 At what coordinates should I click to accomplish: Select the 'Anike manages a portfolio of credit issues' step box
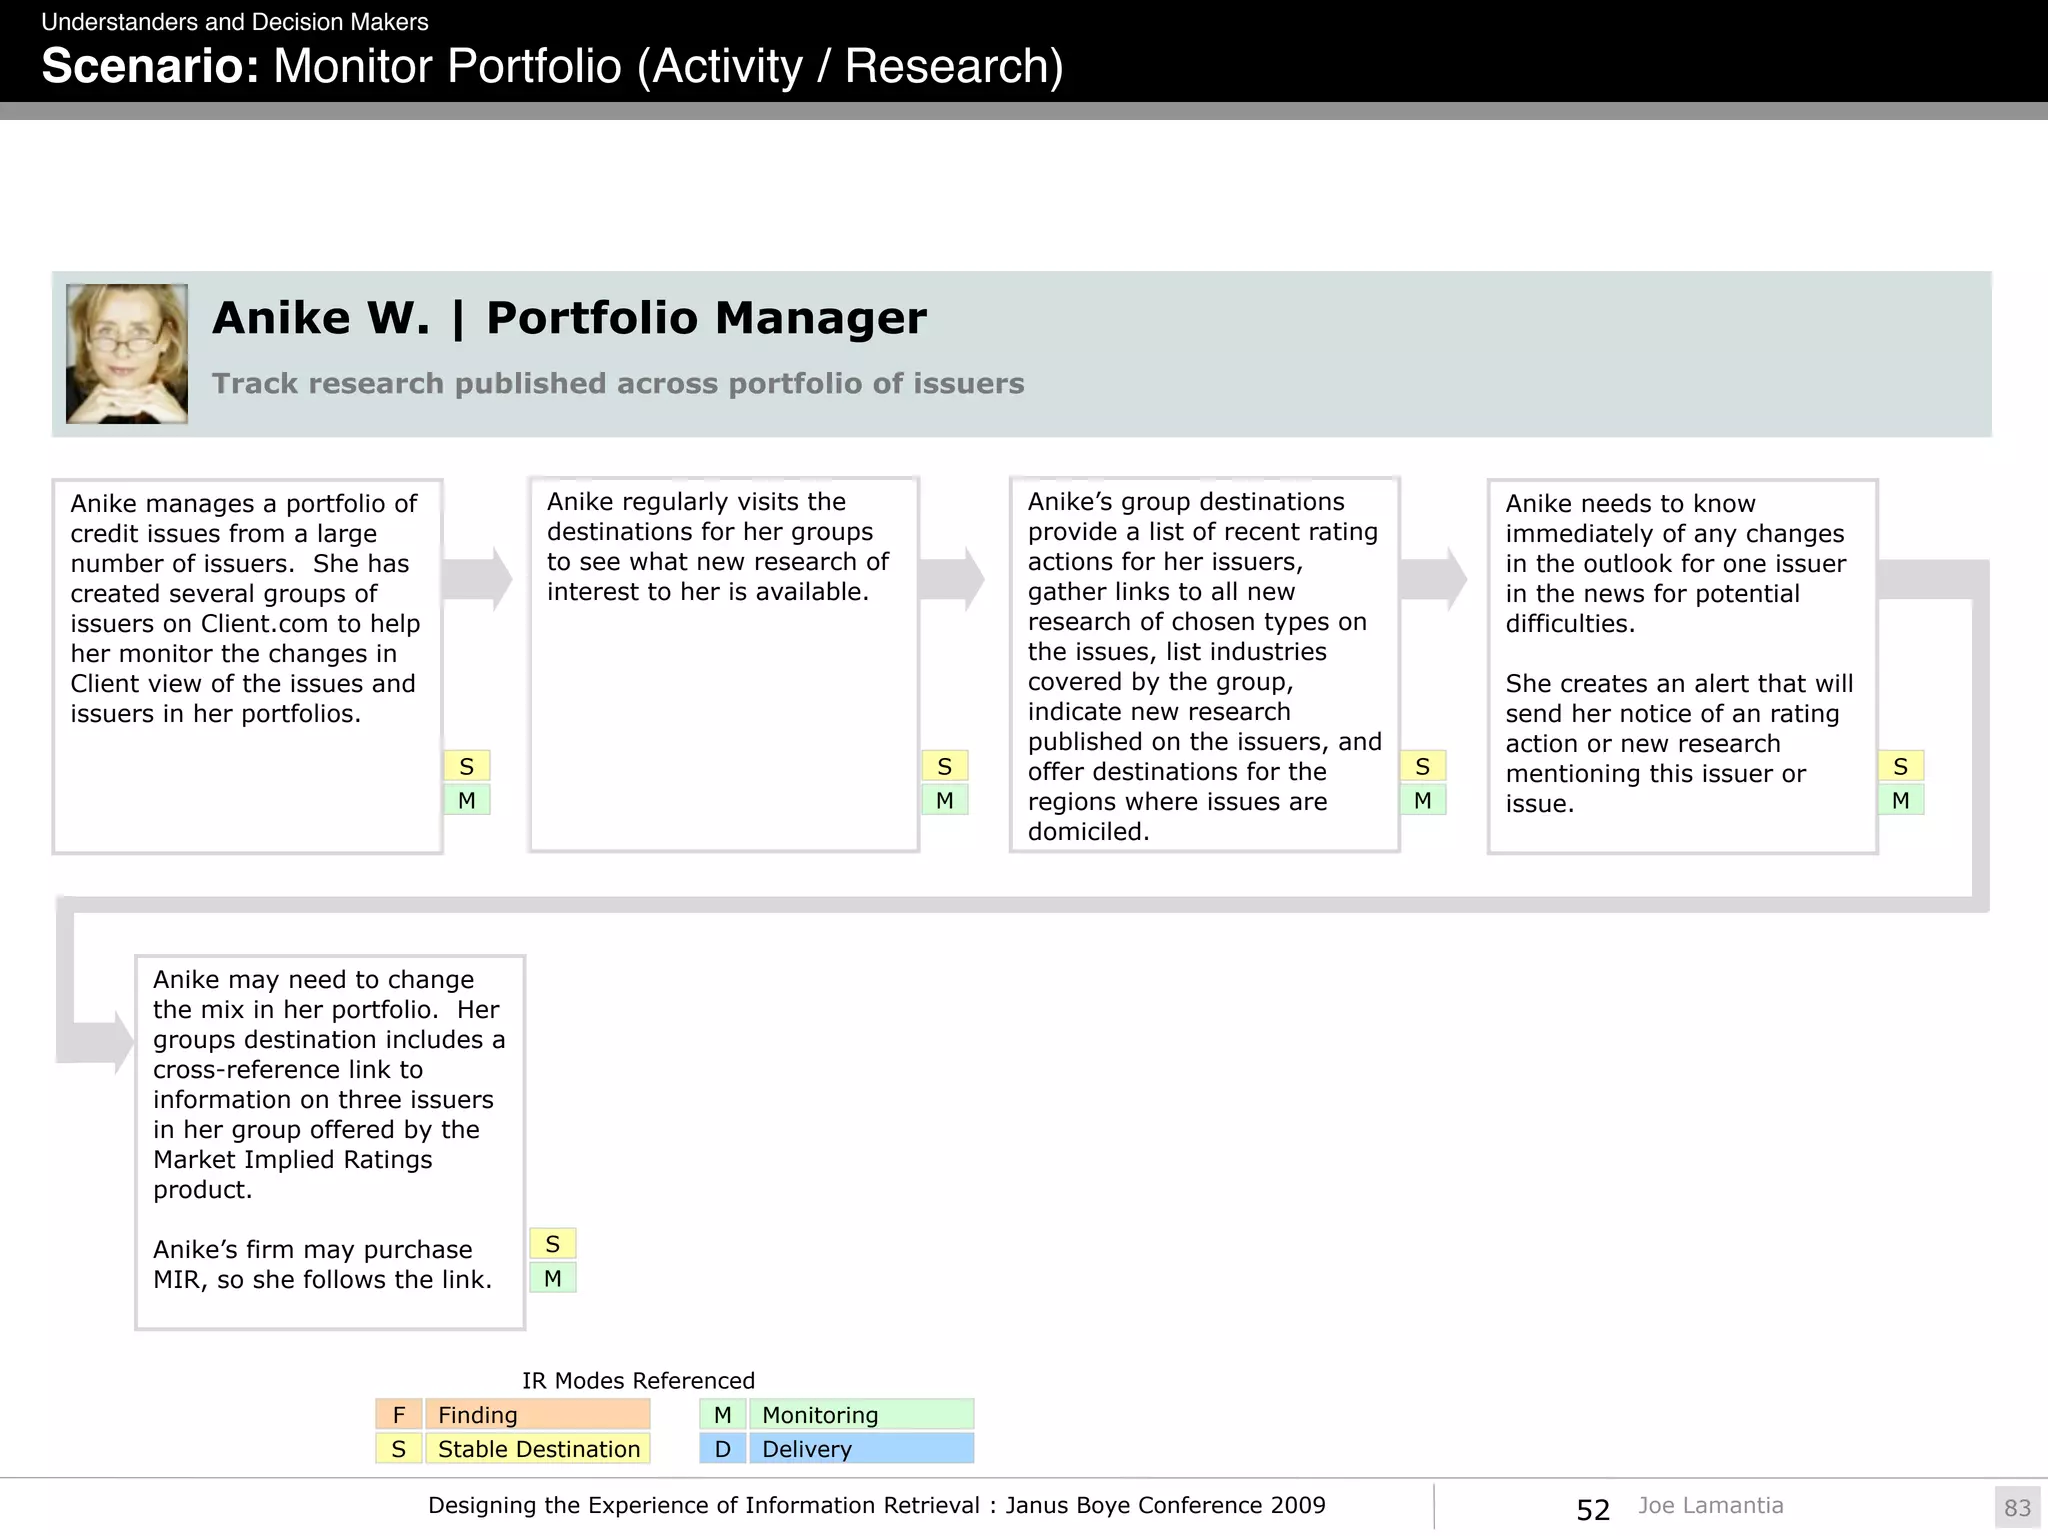point(248,666)
